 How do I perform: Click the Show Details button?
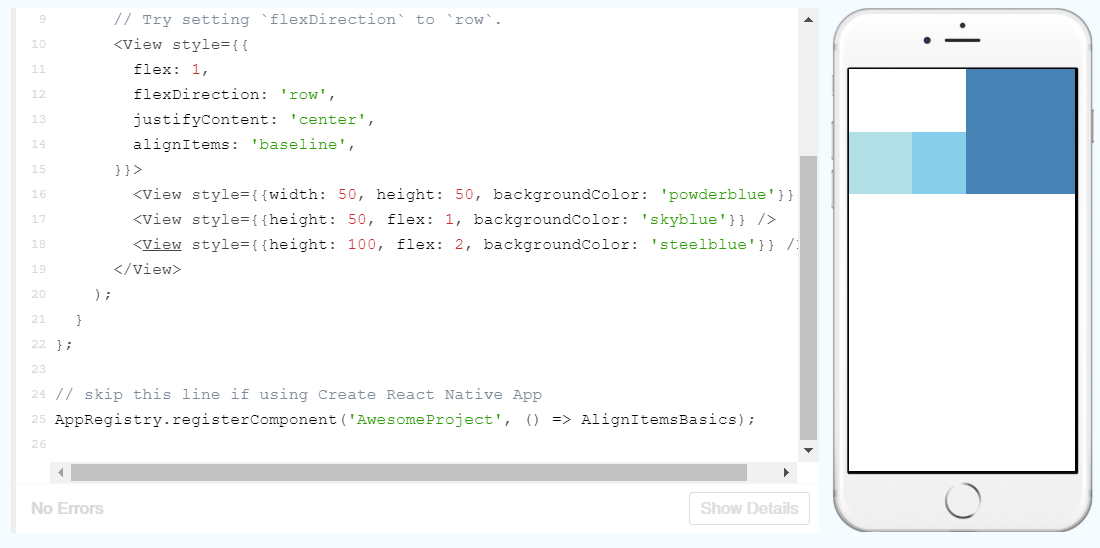tap(749, 508)
